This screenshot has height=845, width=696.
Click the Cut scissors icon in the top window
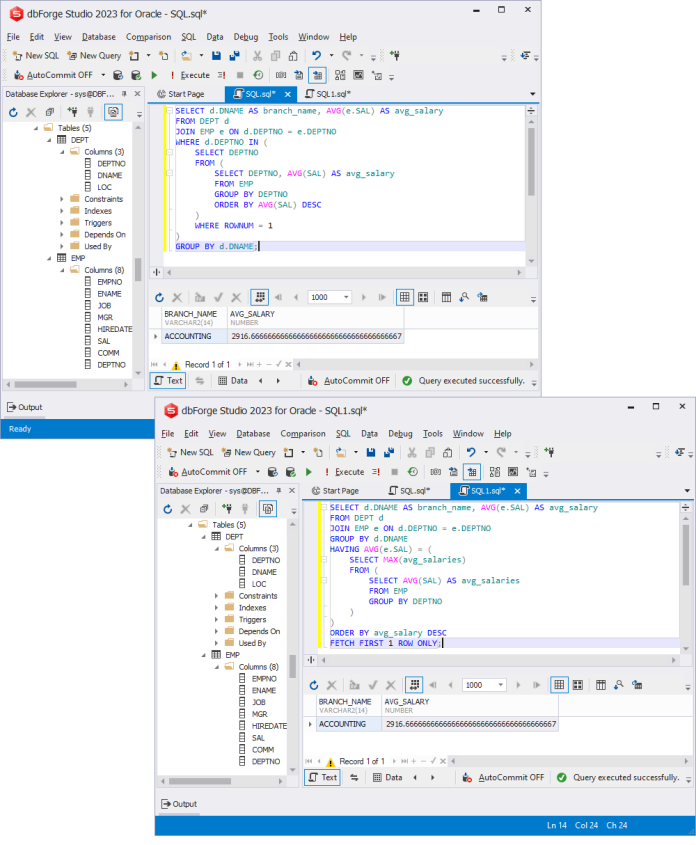pos(257,56)
